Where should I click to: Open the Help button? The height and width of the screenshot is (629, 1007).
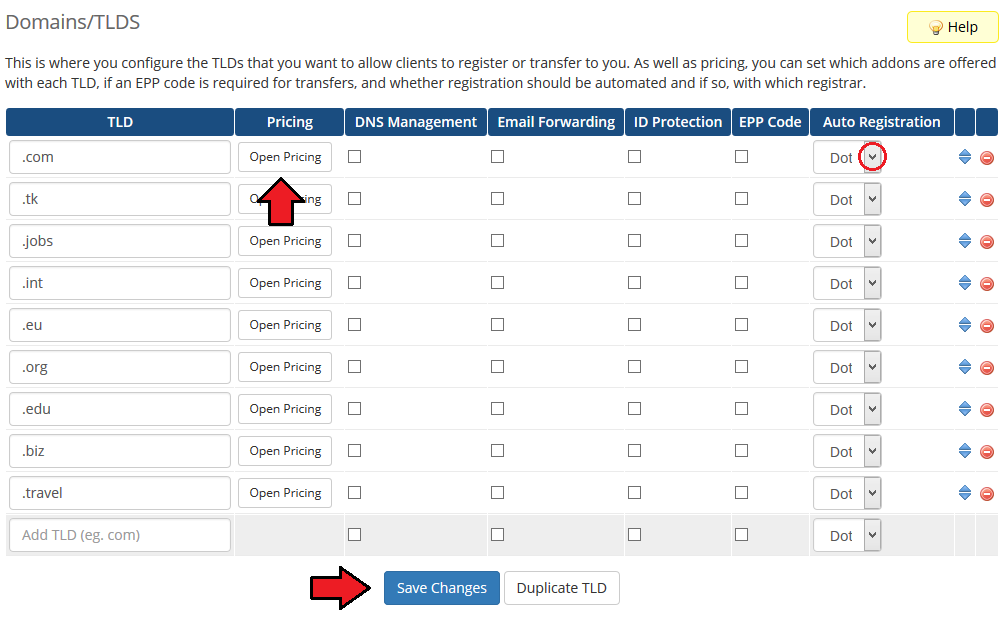tap(952, 27)
